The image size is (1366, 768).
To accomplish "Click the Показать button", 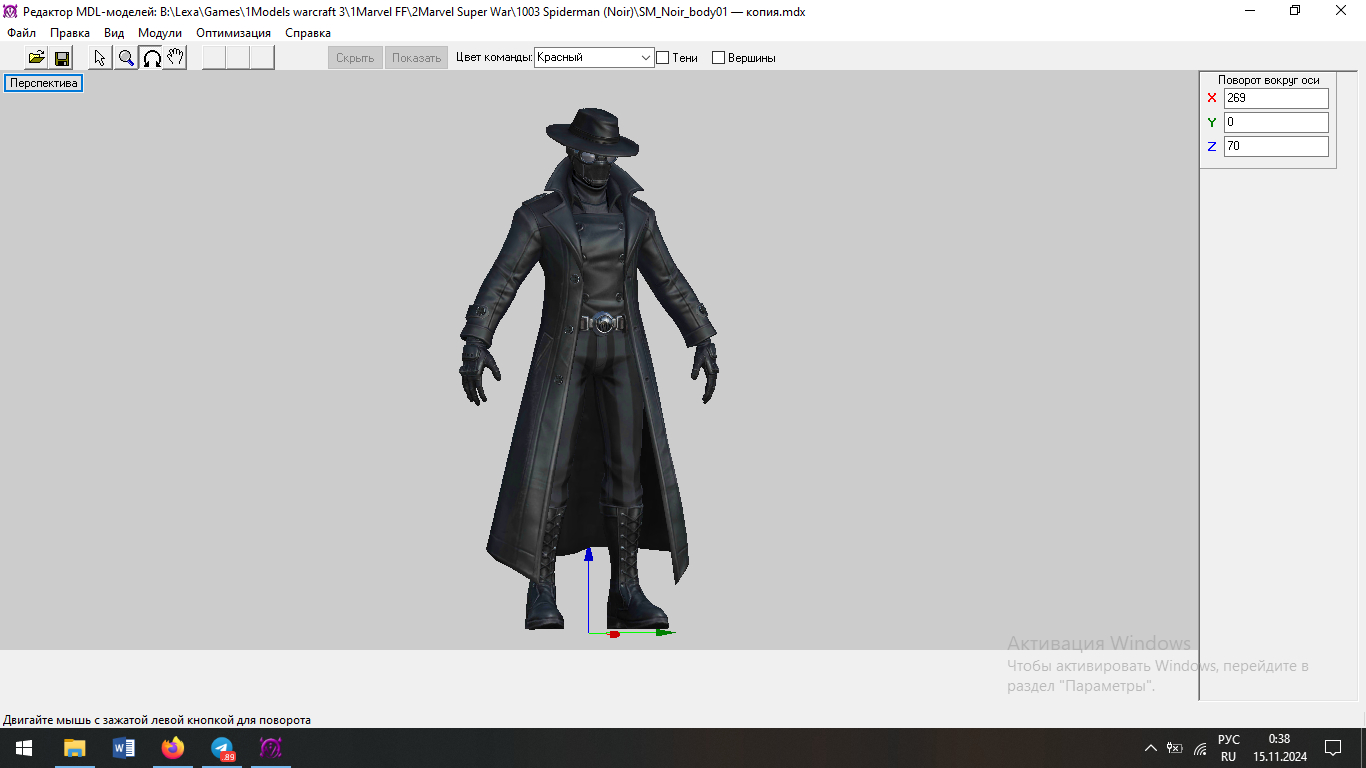I will click(x=416, y=58).
